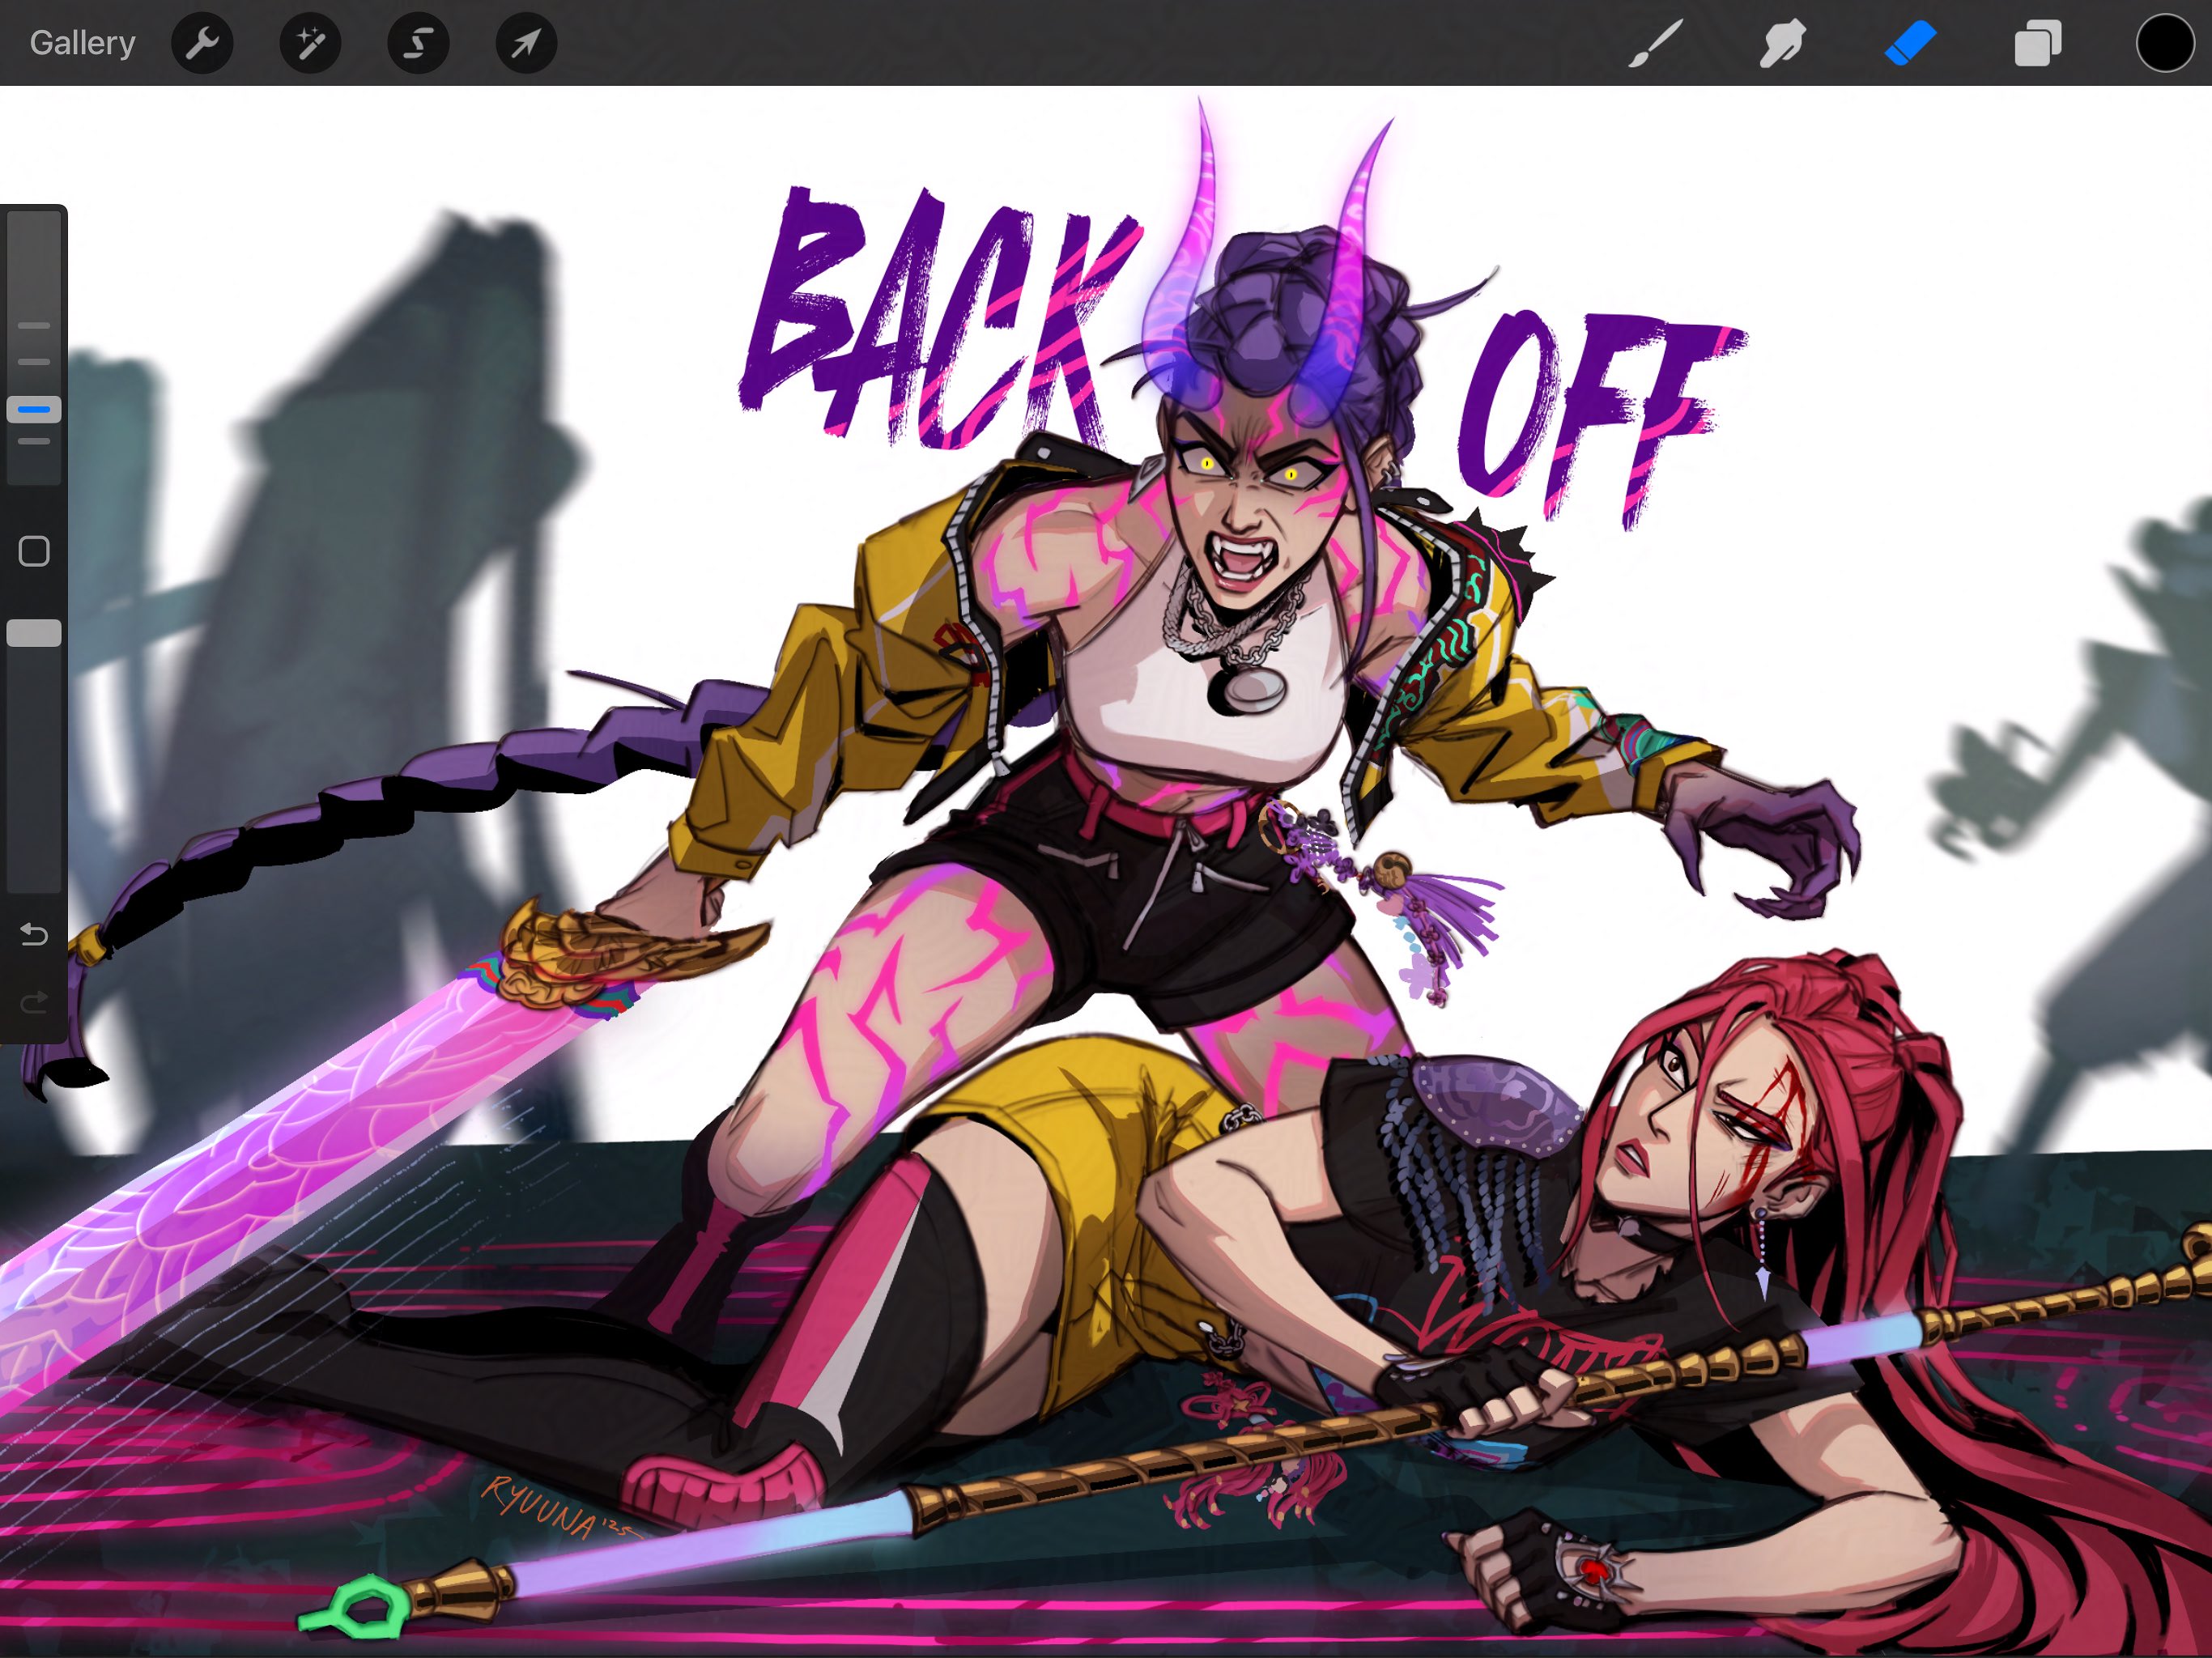
Task: Undo the last stroke
Action: [34, 934]
